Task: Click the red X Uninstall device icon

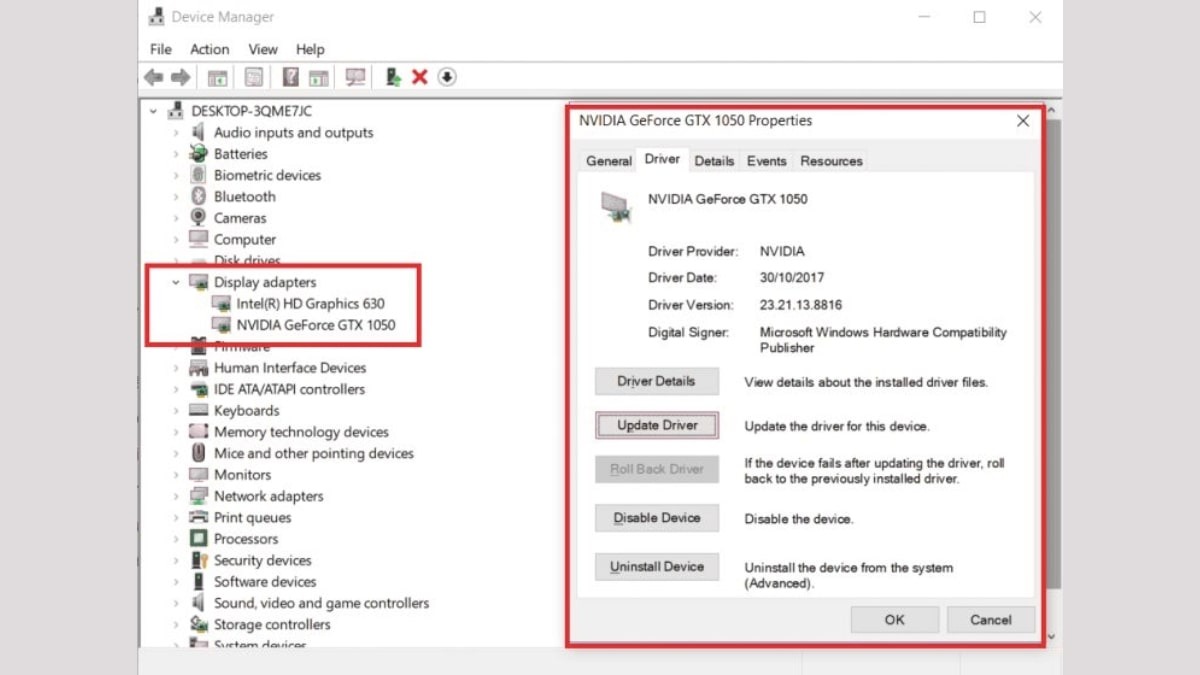Action: tap(420, 77)
